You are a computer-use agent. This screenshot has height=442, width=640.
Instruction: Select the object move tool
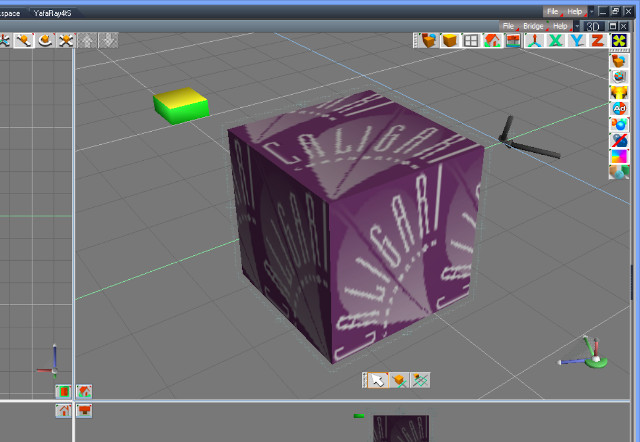(24, 40)
